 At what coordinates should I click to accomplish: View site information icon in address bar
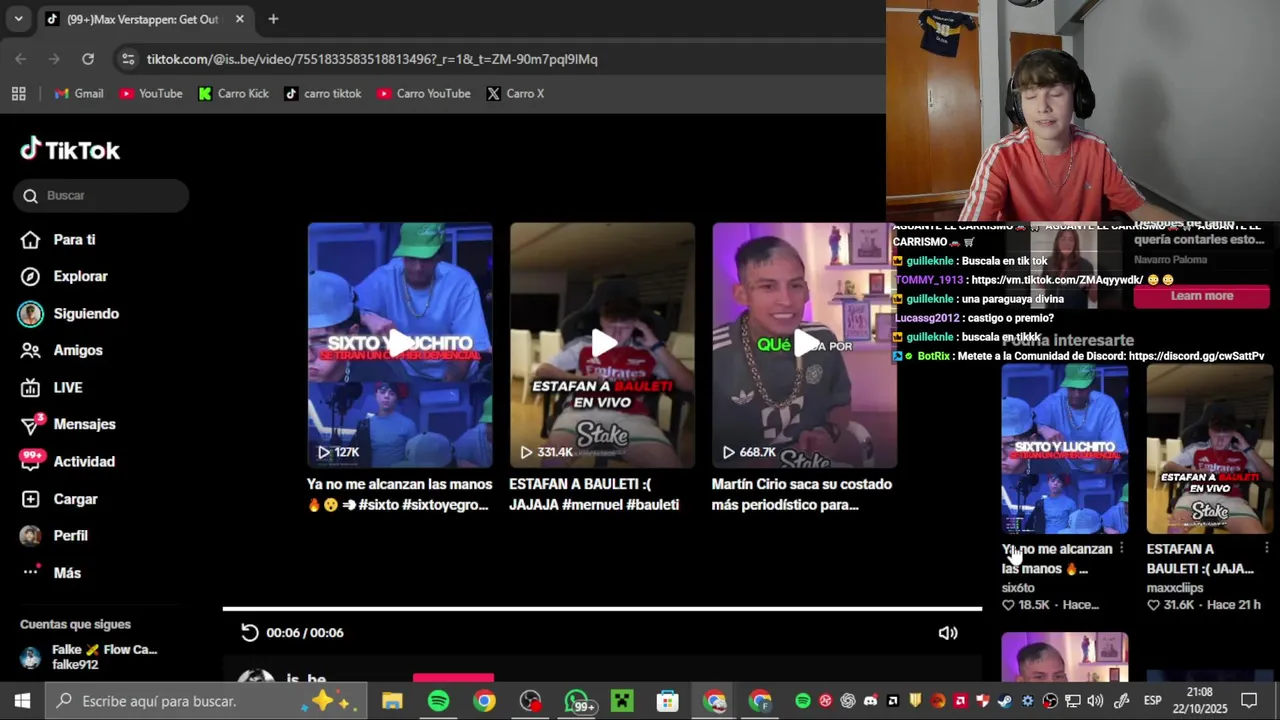pos(128,59)
